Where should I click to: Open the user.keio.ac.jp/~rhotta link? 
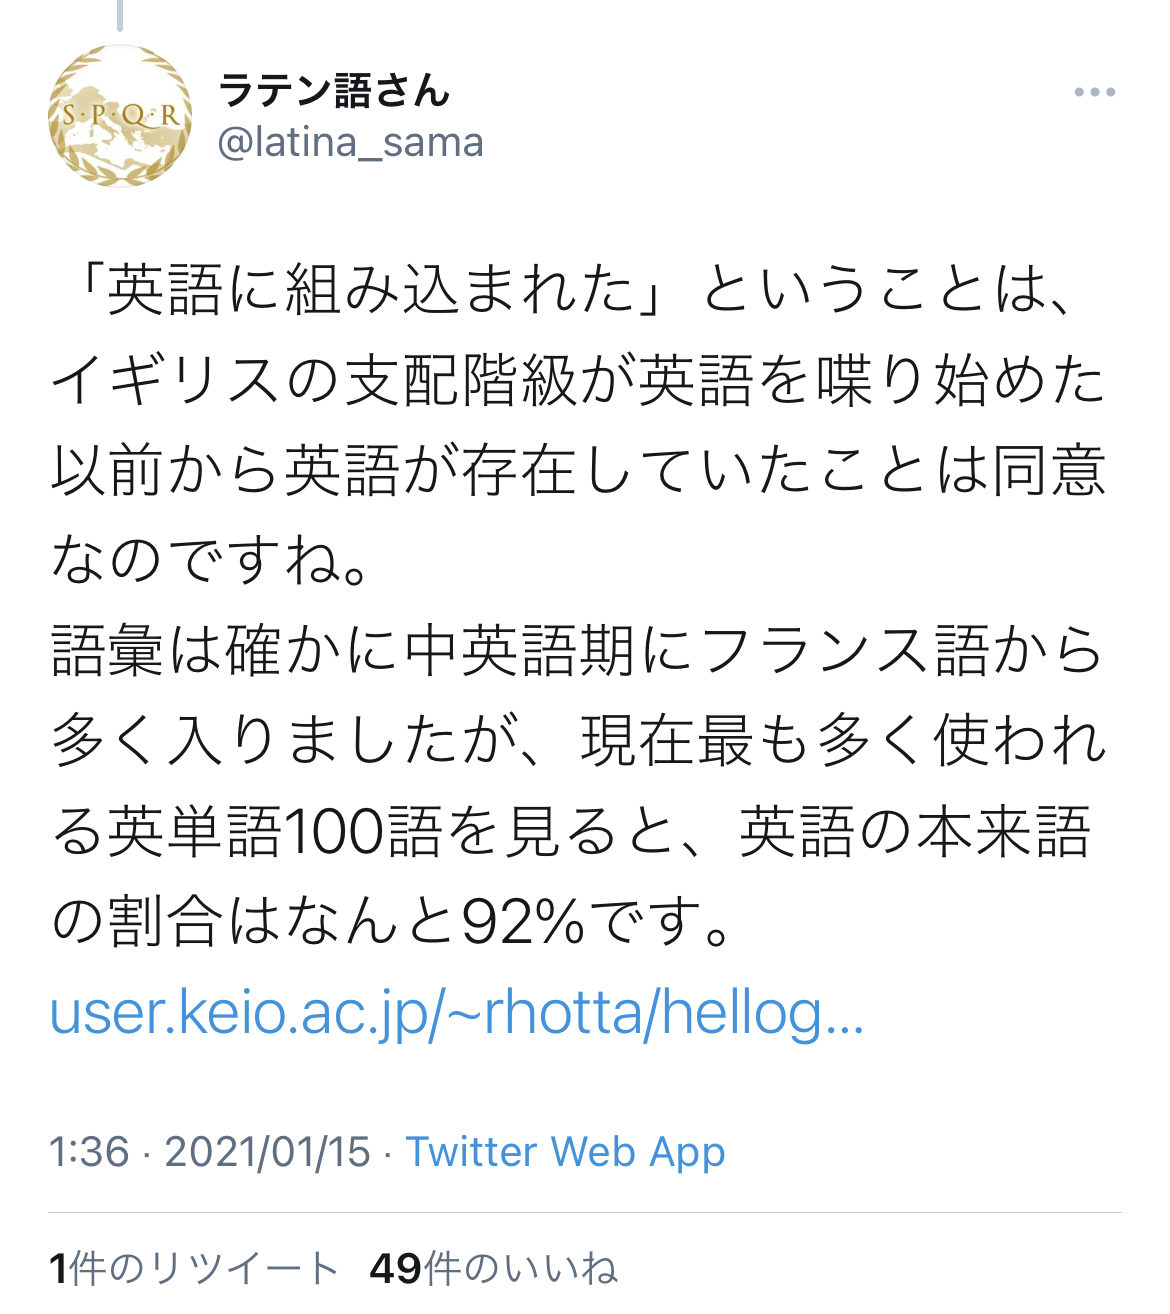pyautogui.click(x=457, y=1013)
